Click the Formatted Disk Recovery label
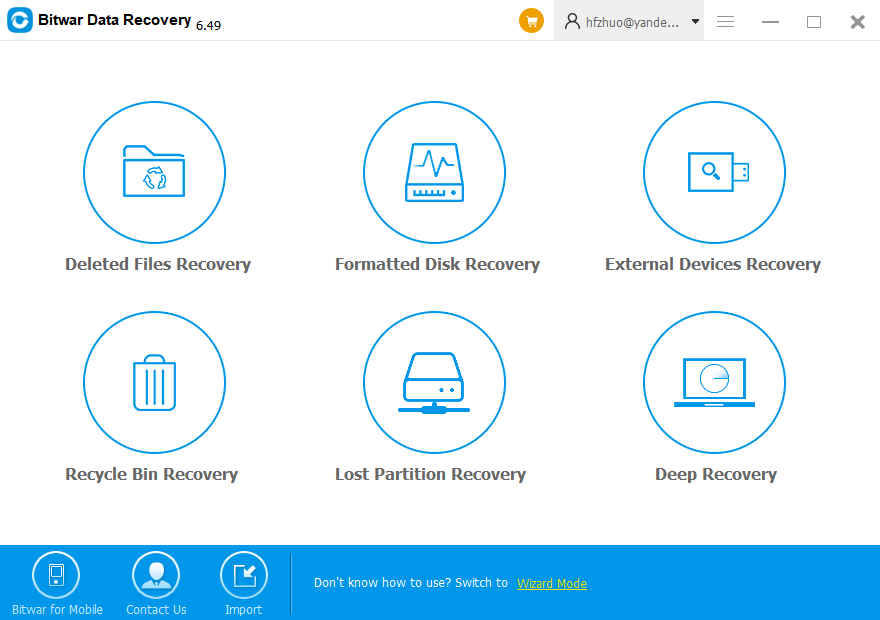The height and width of the screenshot is (620, 880). click(x=437, y=264)
